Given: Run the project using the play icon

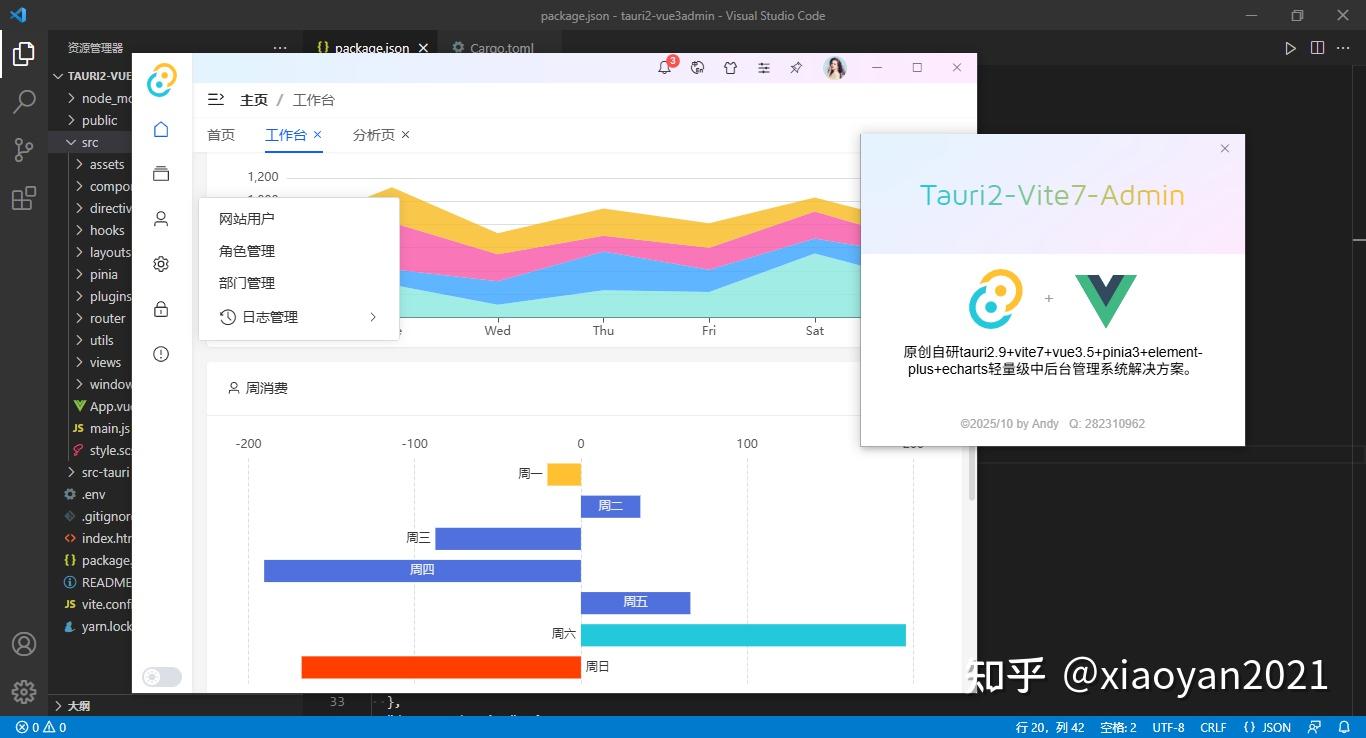Looking at the screenshot, I should point(1290,46).
